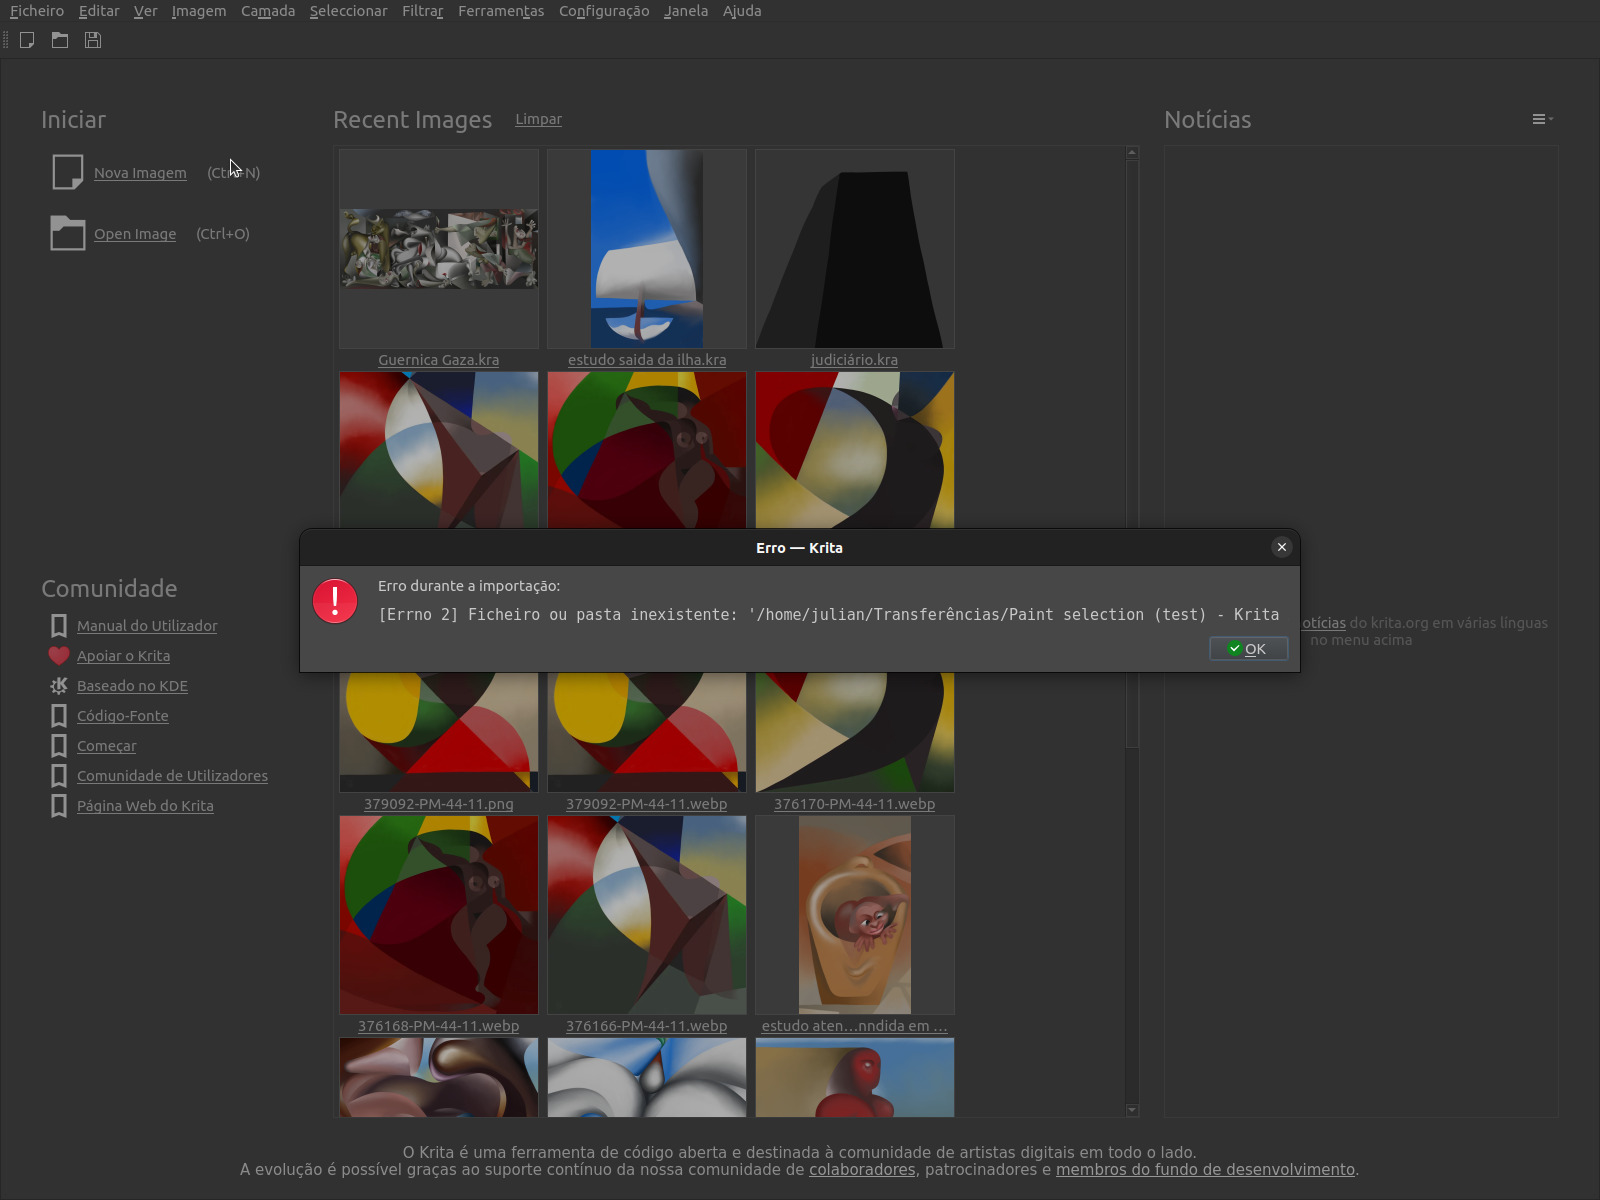This screenshot has height=1200, width=1600.
Task: Click the Open Image folder icon
Action: click(x=67, y=233)
